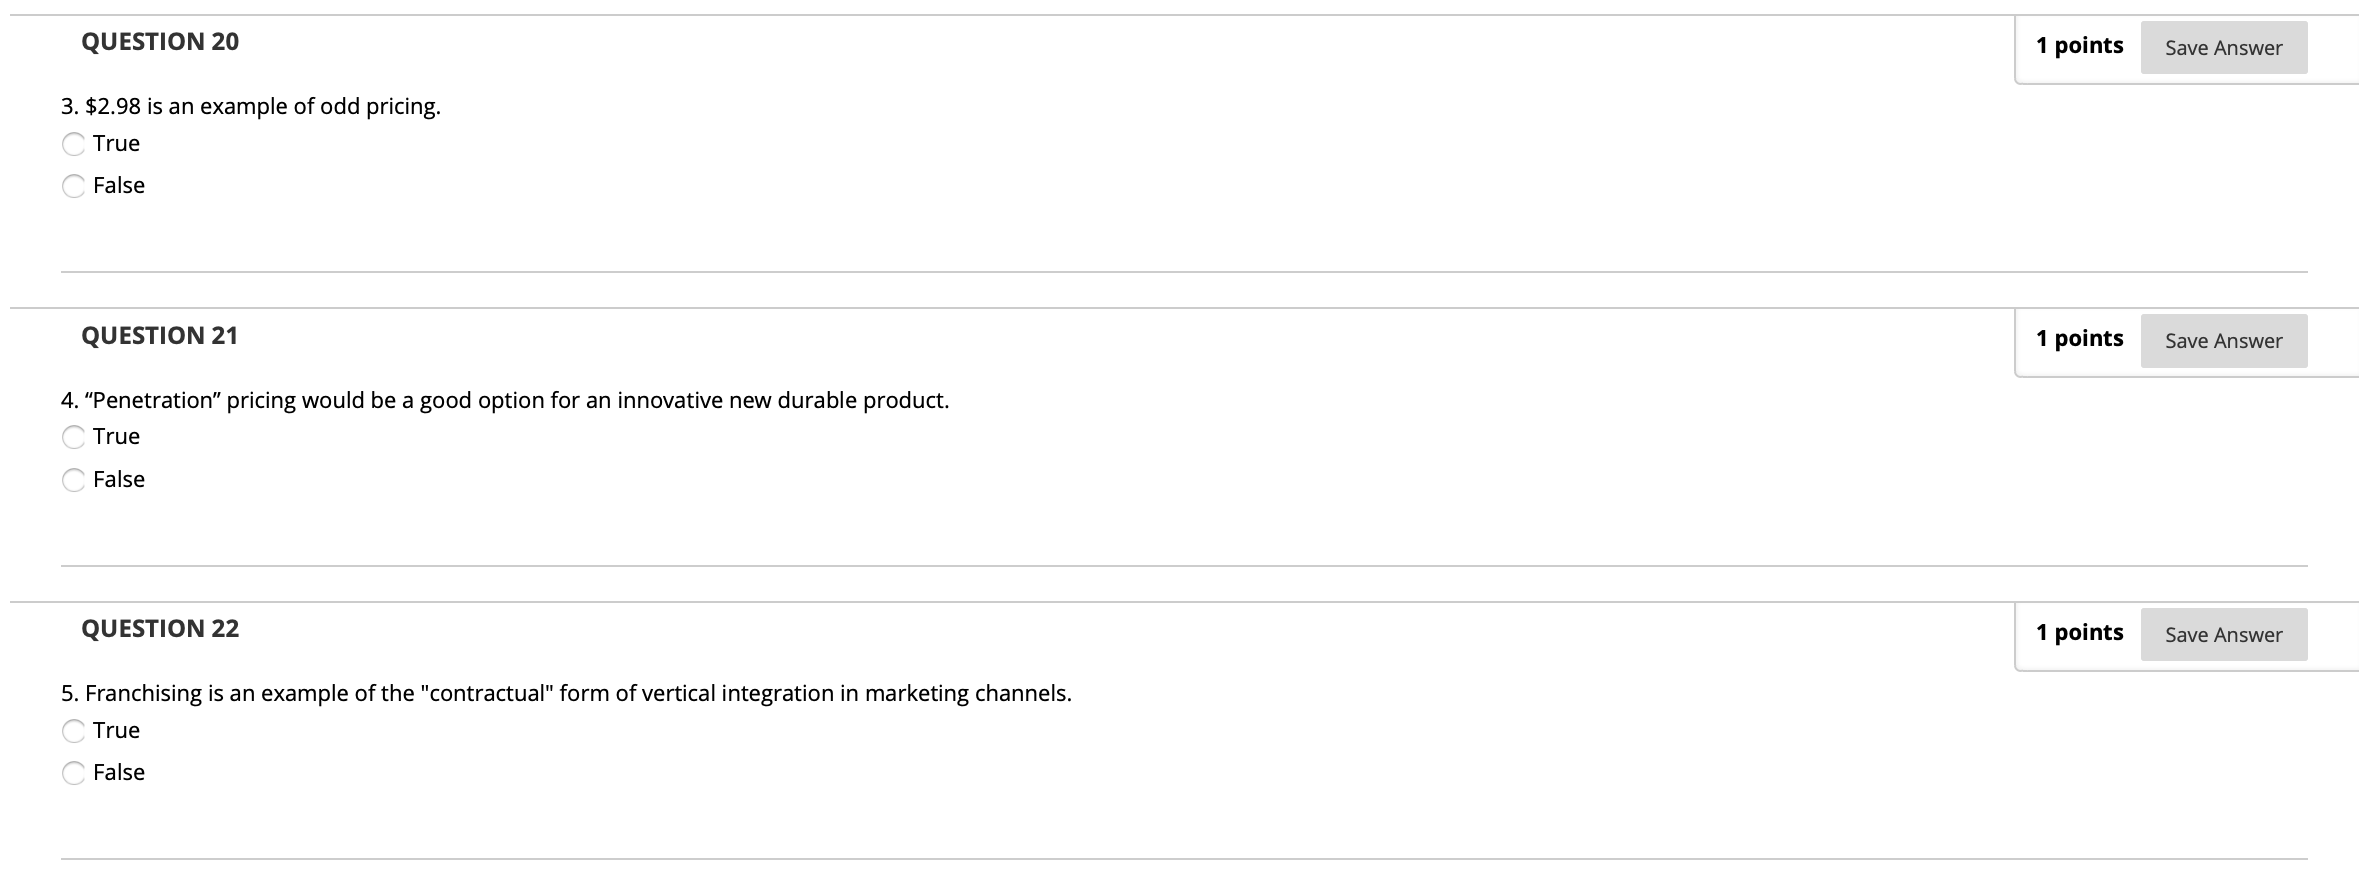The image size is (2368, 870).
Task: Click the odd pricing question text
Action: 250,107
